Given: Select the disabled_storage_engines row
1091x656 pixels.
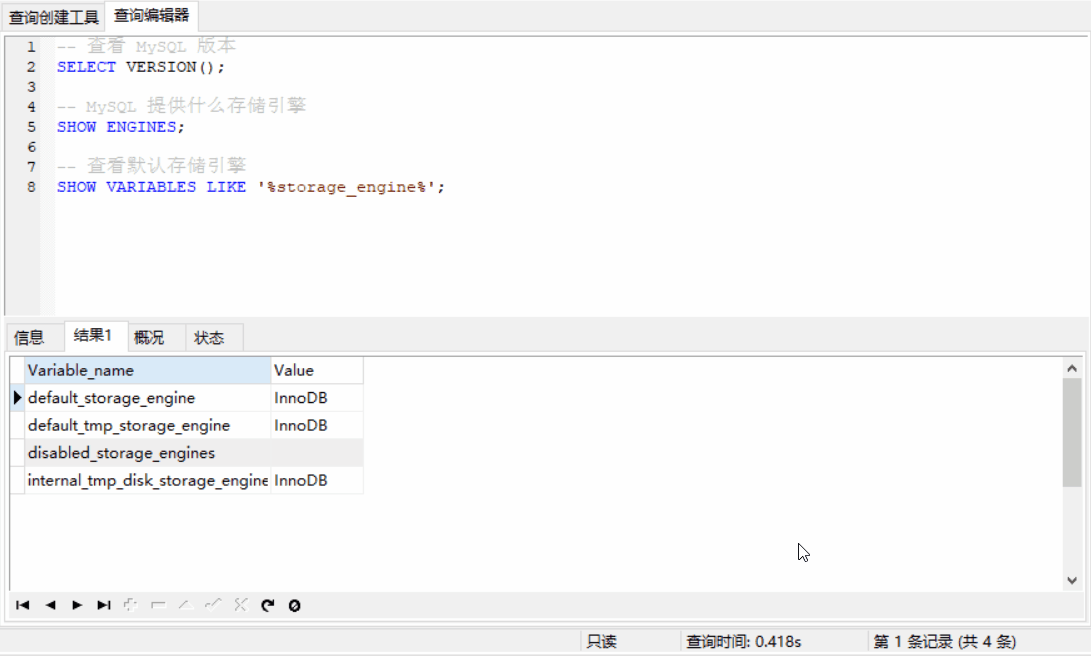Looking at the screenshot, I should [147, 453].
